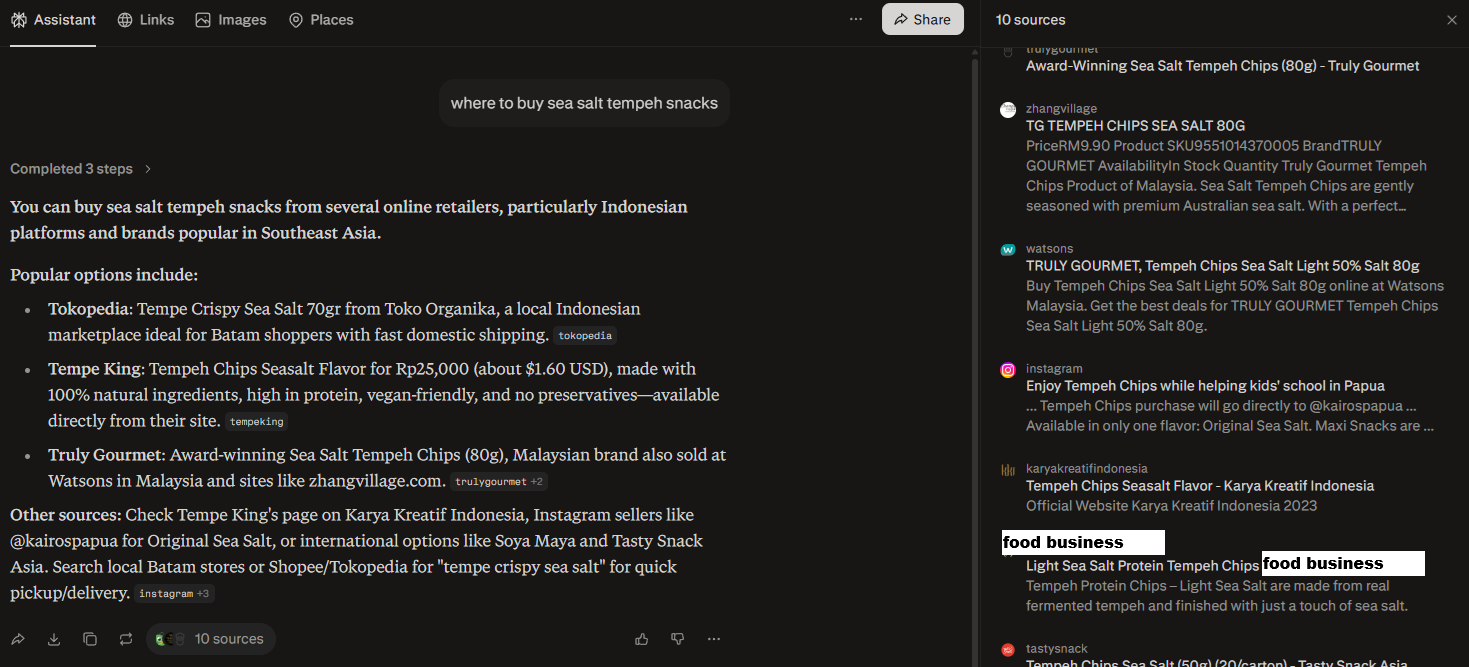Like the answer with the thumbs up
Viewport: 1469px width, 667px height.
[641, 639]
